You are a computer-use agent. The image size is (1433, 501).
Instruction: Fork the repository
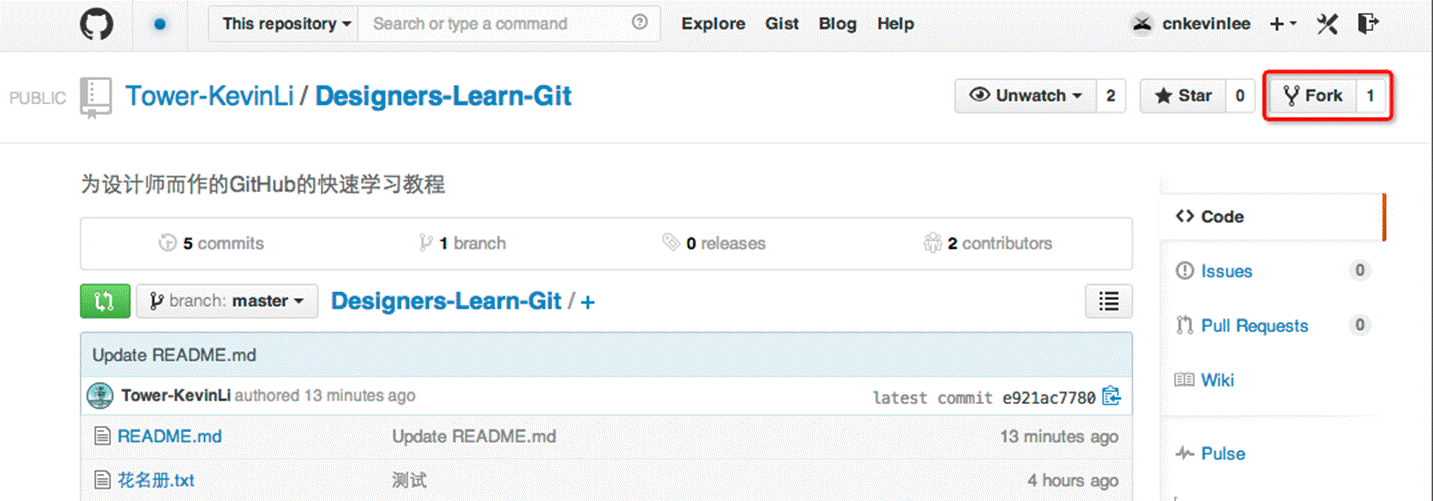1313,96
